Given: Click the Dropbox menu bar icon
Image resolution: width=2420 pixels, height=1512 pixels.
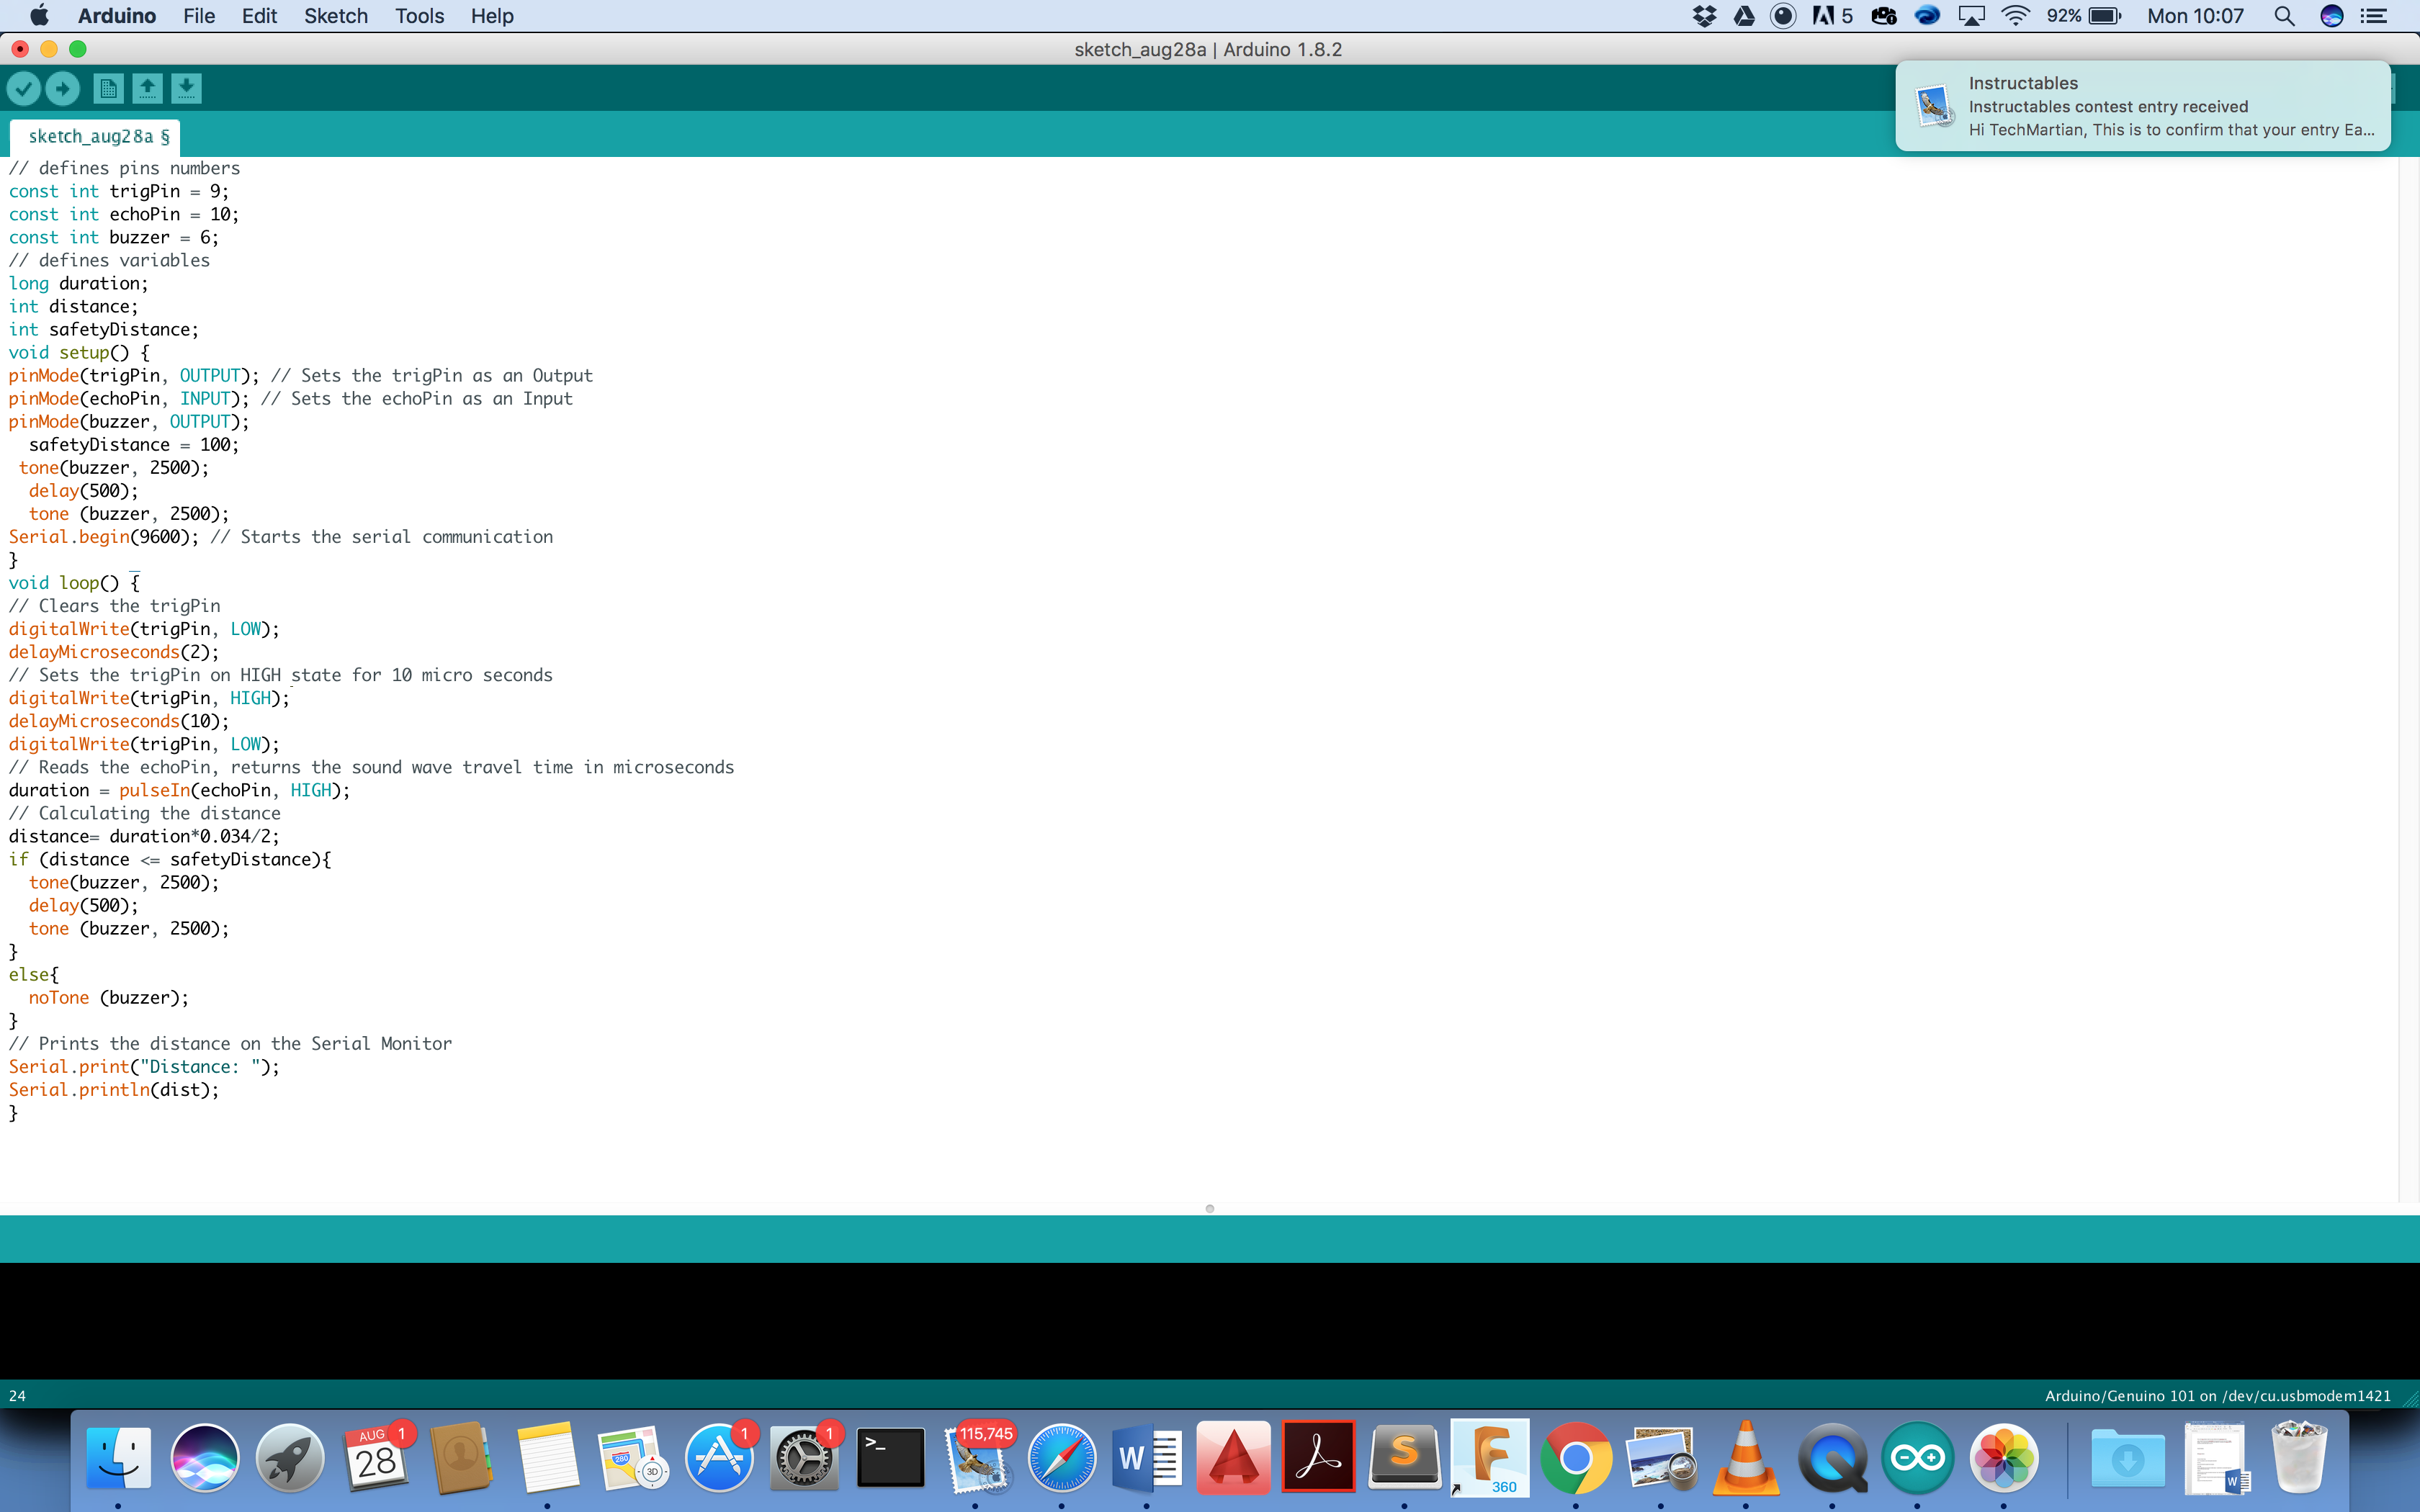Looking at the screenshot, I should pos(1704,16).
